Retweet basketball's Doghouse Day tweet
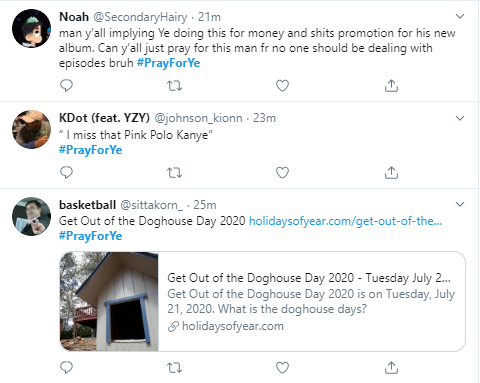Screen dimensions: 480x383 (174, 368)
